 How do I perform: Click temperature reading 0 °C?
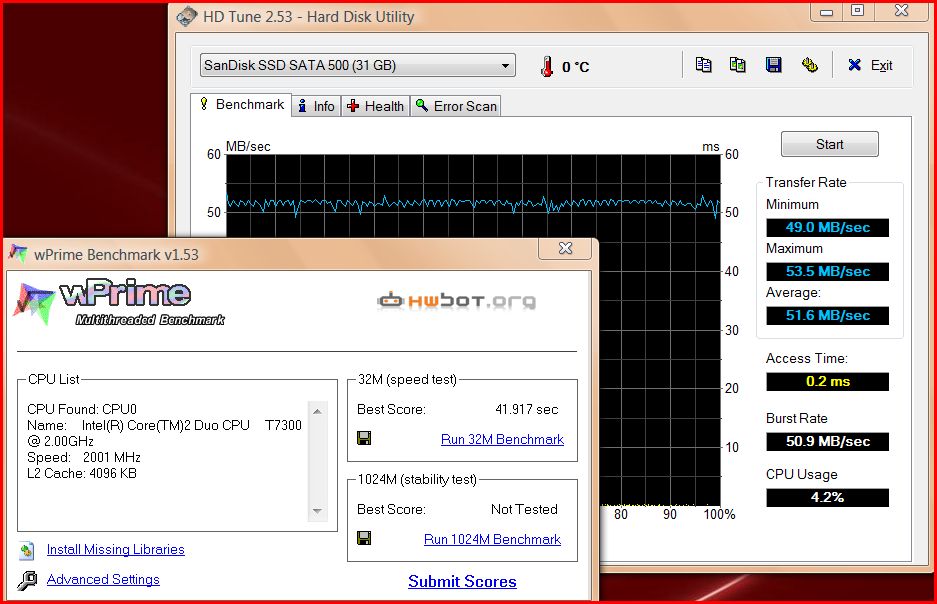coord(575,67)
